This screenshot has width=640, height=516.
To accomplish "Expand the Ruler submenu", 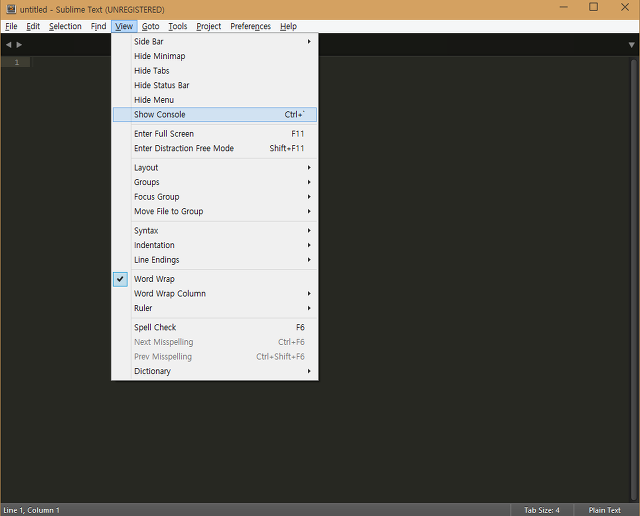I will coord(215,308).
